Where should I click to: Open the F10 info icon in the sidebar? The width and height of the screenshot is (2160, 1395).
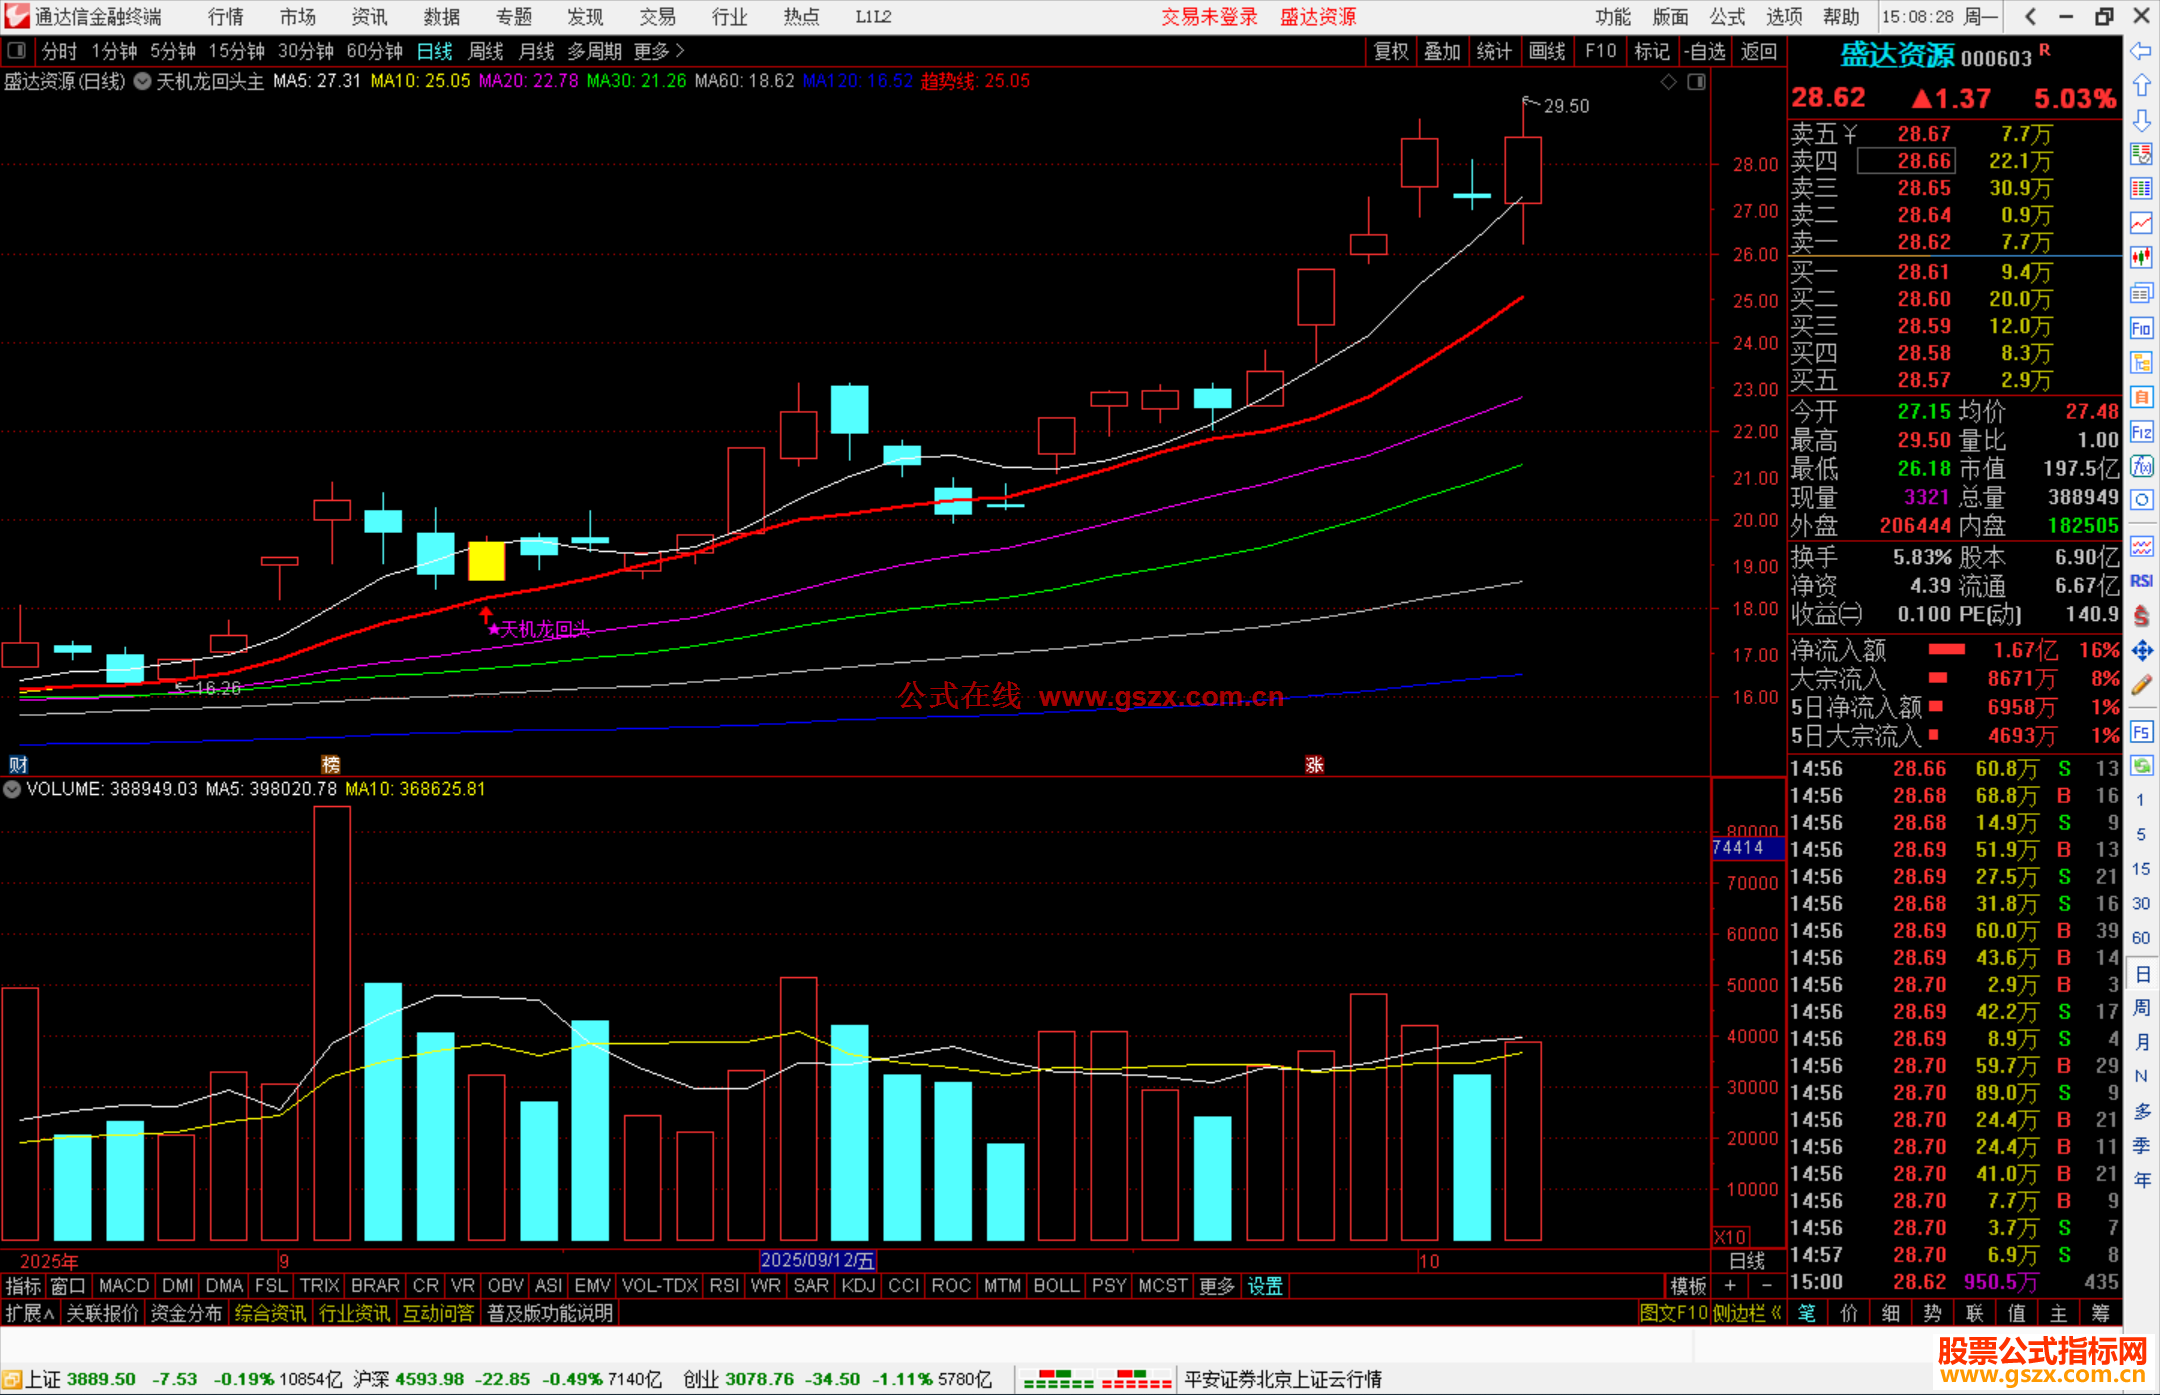point(2141,328)
